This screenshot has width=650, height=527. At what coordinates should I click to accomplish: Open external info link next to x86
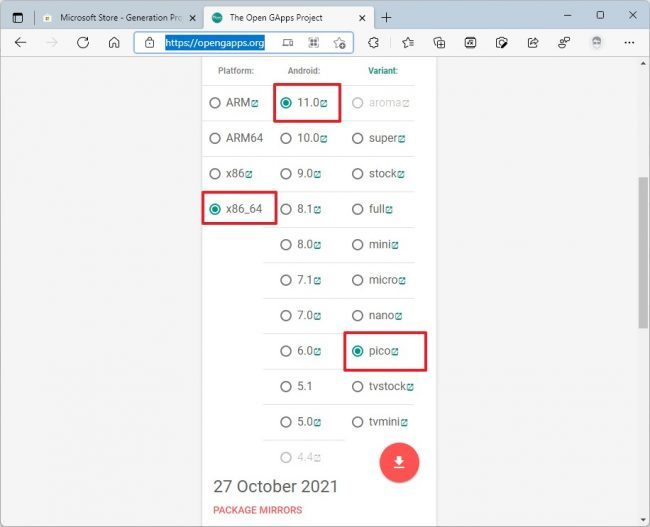[x=249, y=175]
